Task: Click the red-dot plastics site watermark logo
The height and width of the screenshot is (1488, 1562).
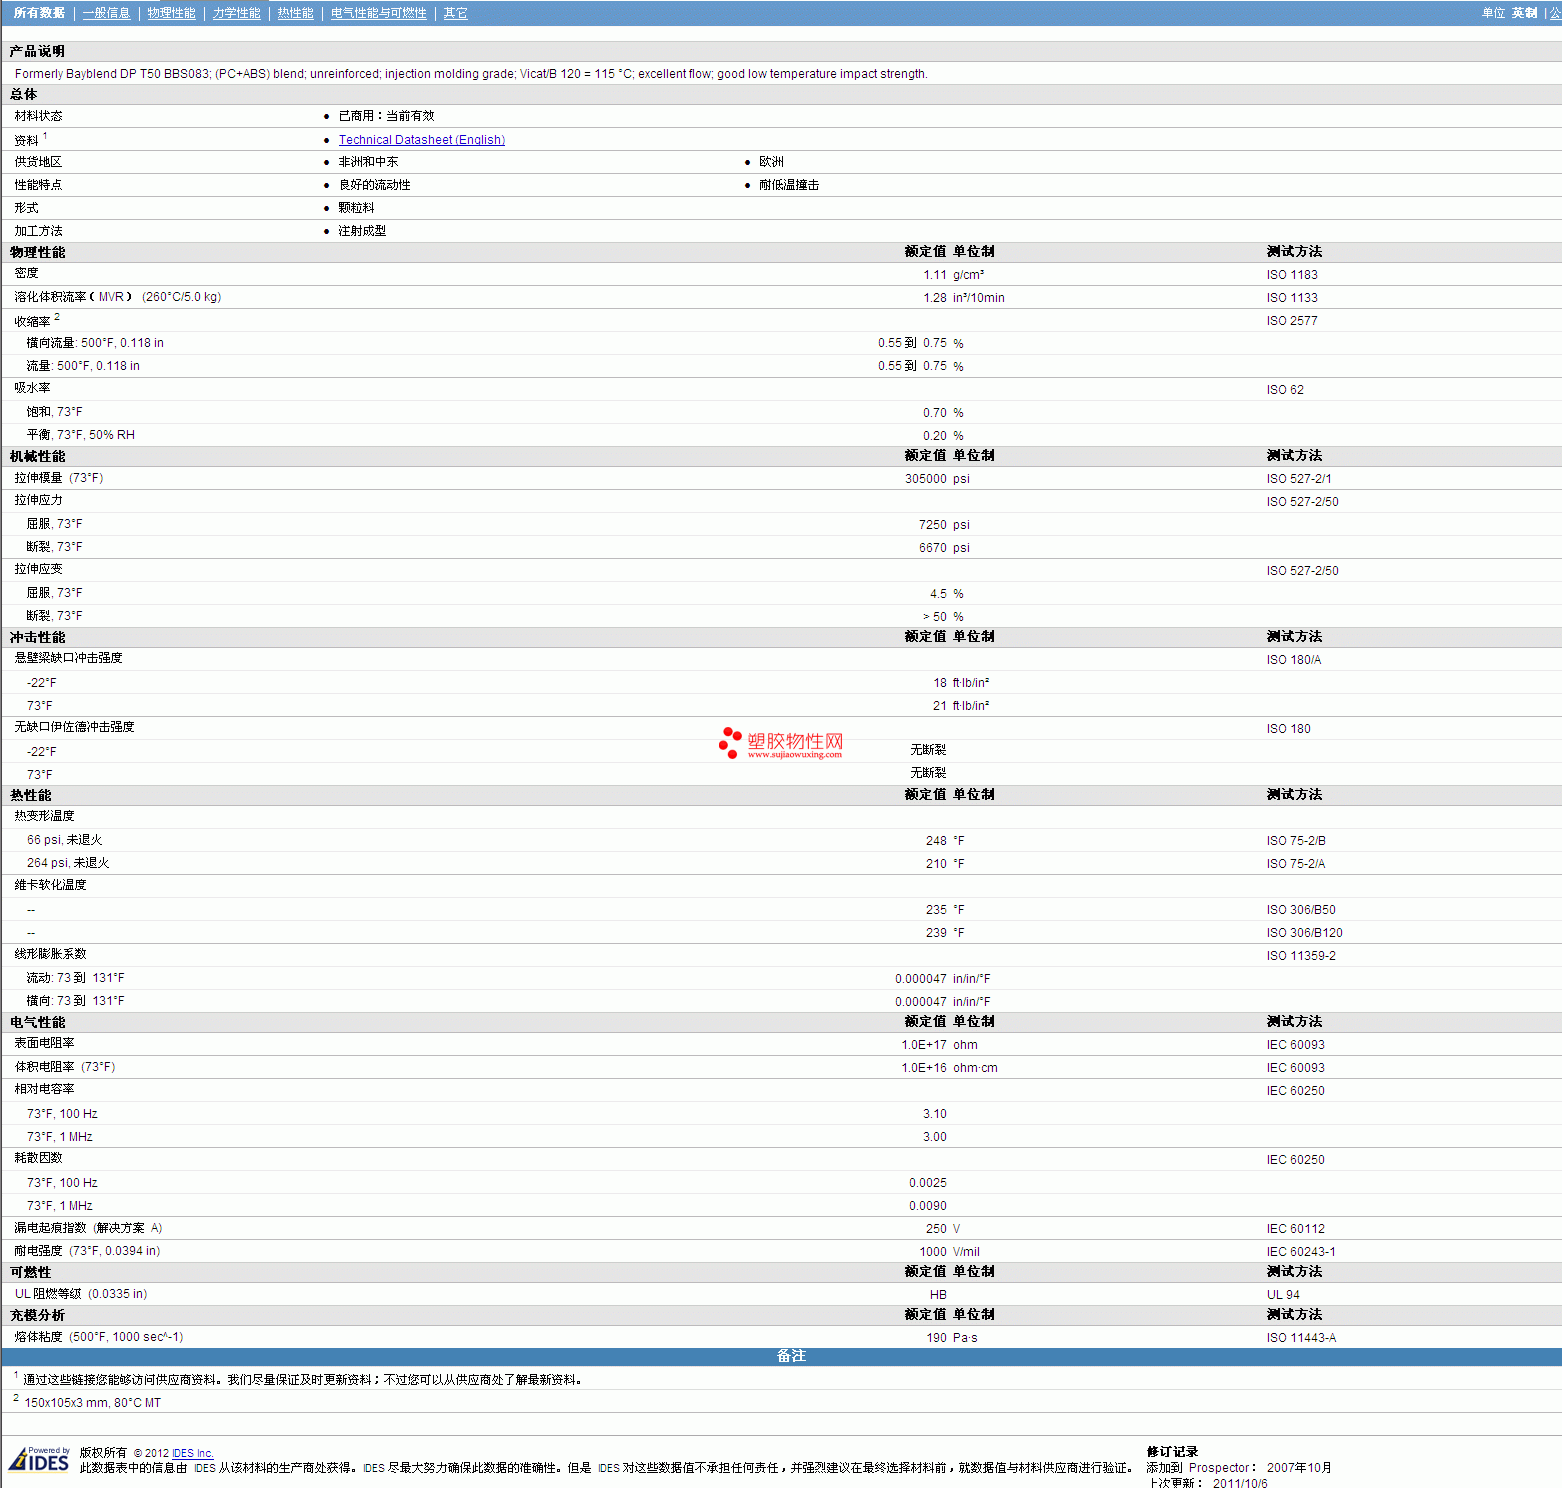Action: [730, 742]
